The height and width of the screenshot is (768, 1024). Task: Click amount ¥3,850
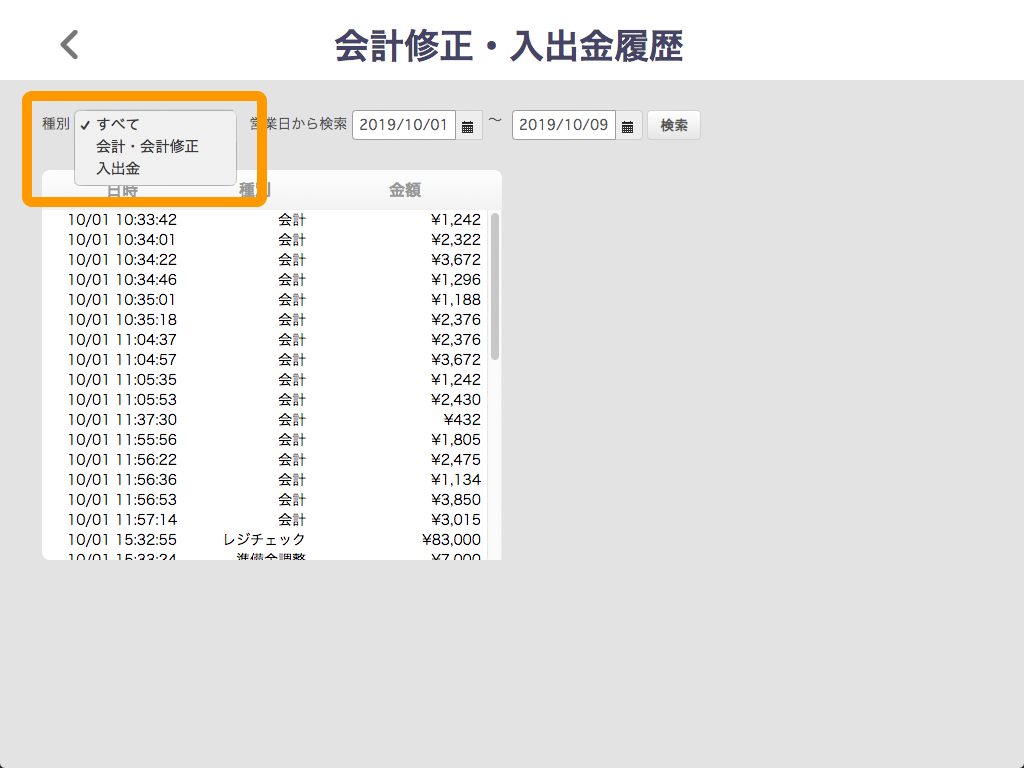456,500
